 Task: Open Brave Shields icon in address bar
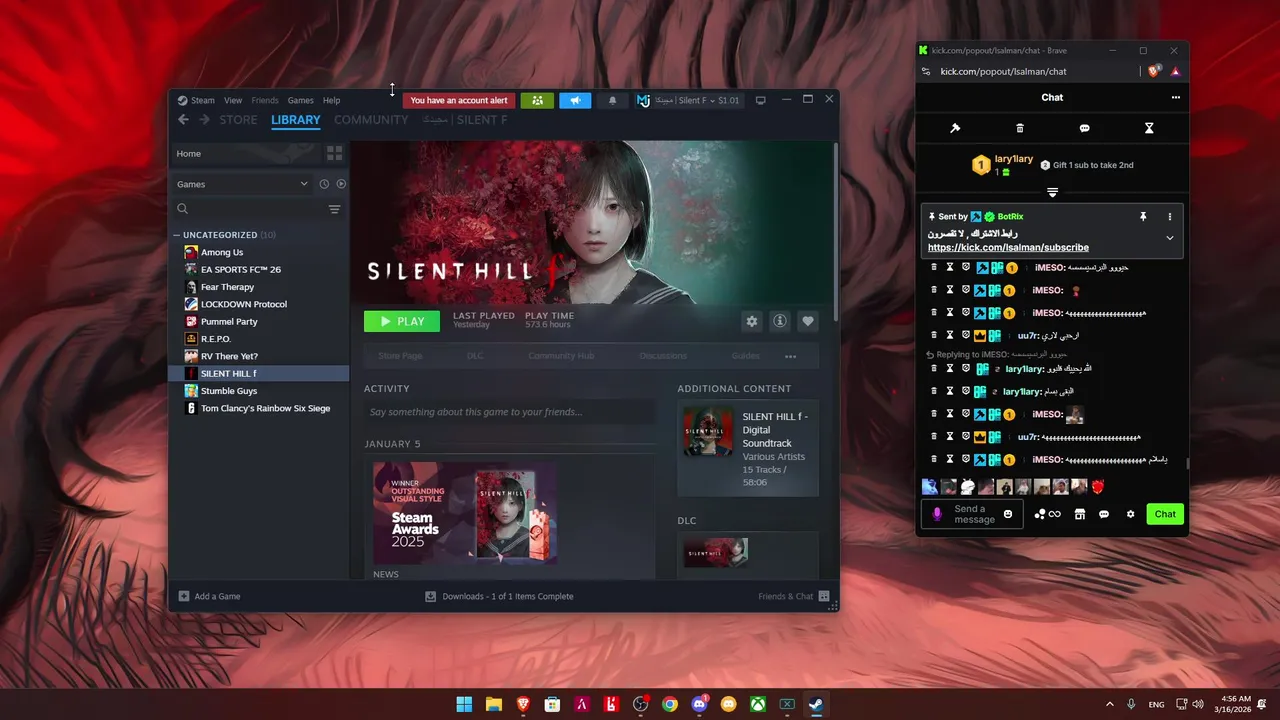pyautogui.click(x=1155, y=71)
